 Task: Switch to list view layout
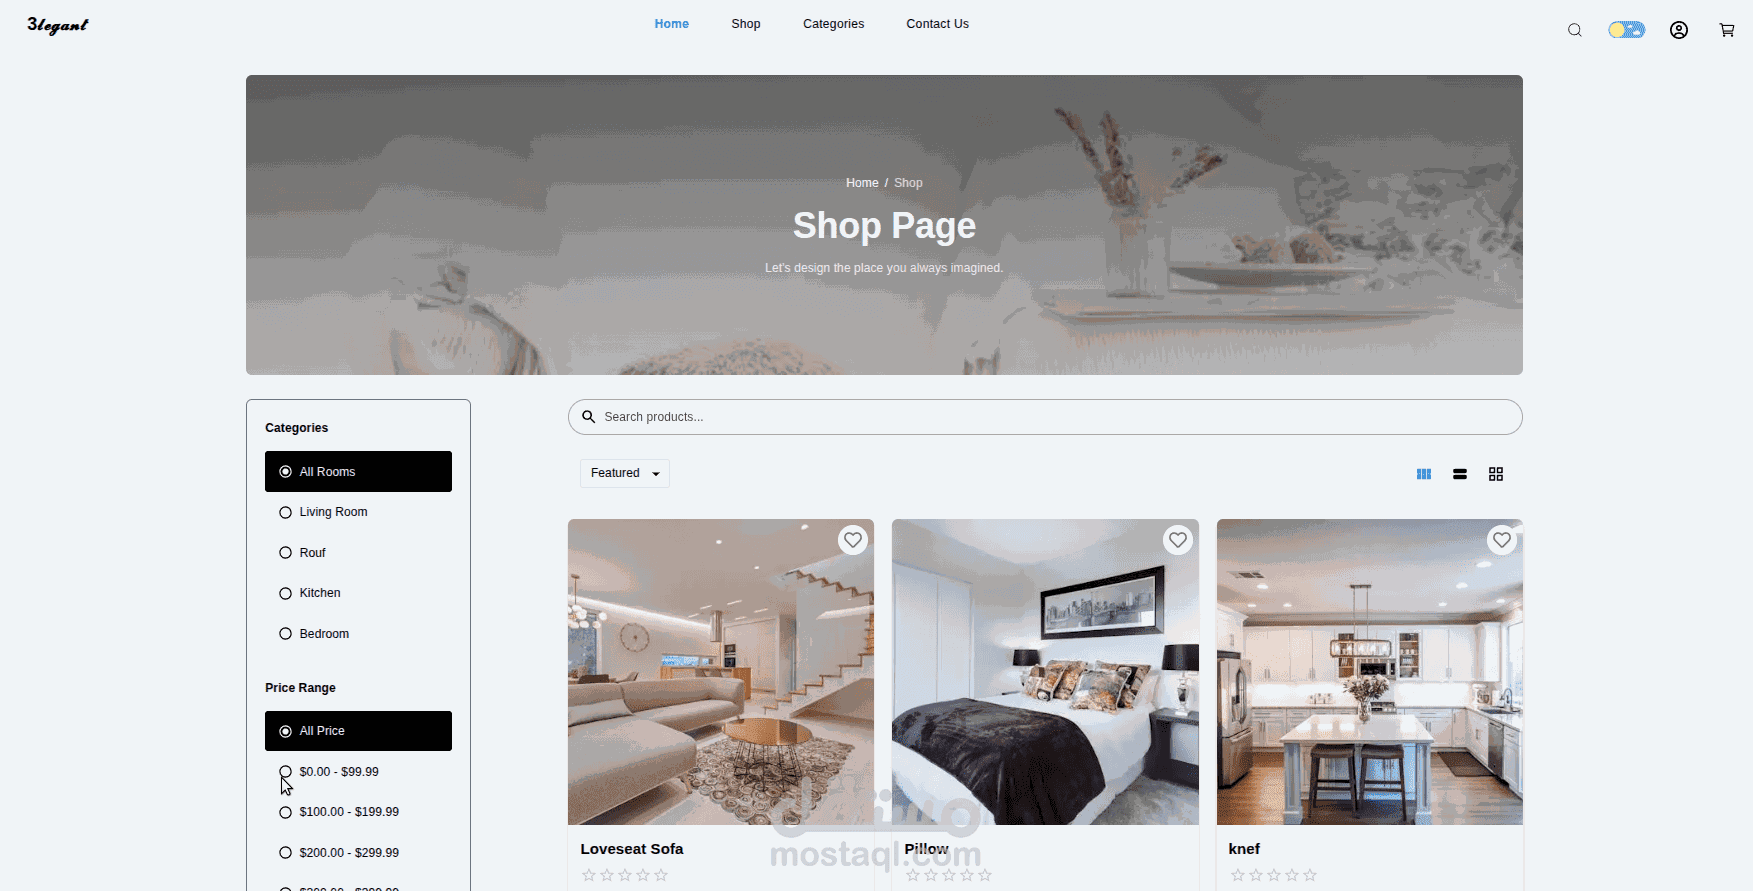tap(1460, 474)
